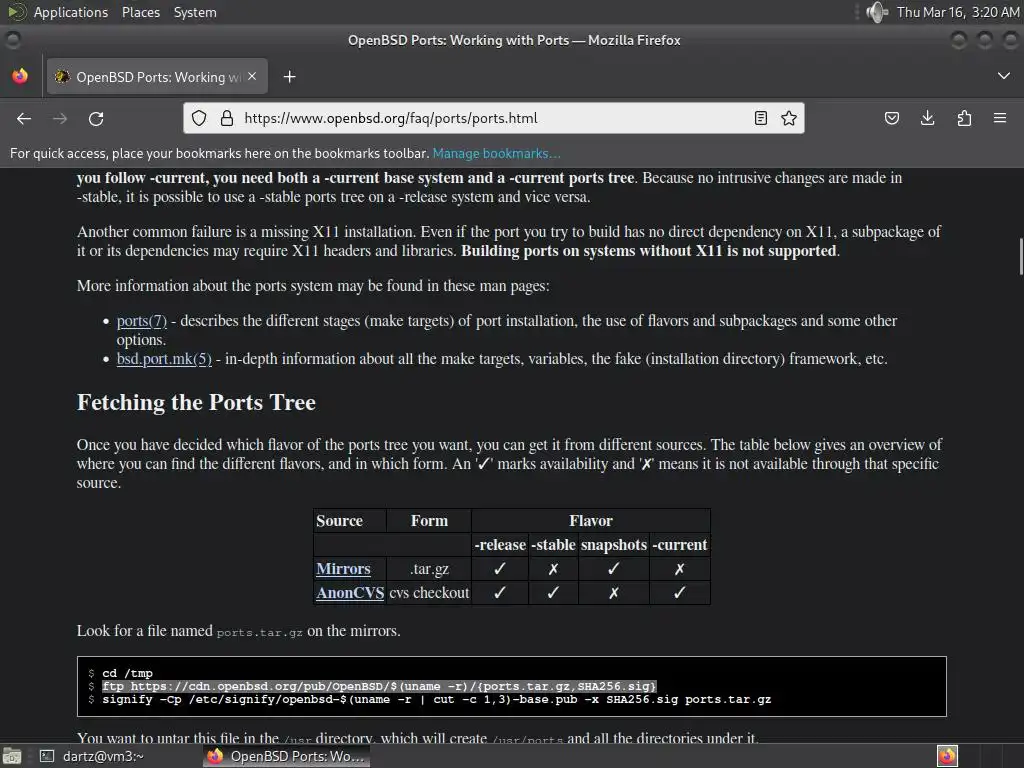Screen dimensions: 1024x768
Task: Click the page vertical scrollbar thumb
Action: click(x=1021, y=257)
